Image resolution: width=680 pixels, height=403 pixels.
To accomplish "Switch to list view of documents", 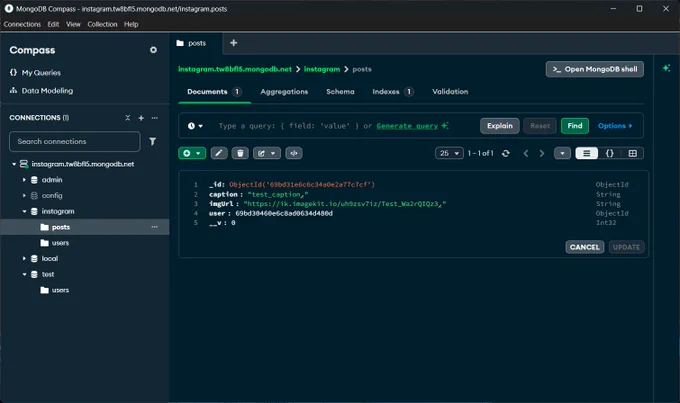I will point(587,153).
